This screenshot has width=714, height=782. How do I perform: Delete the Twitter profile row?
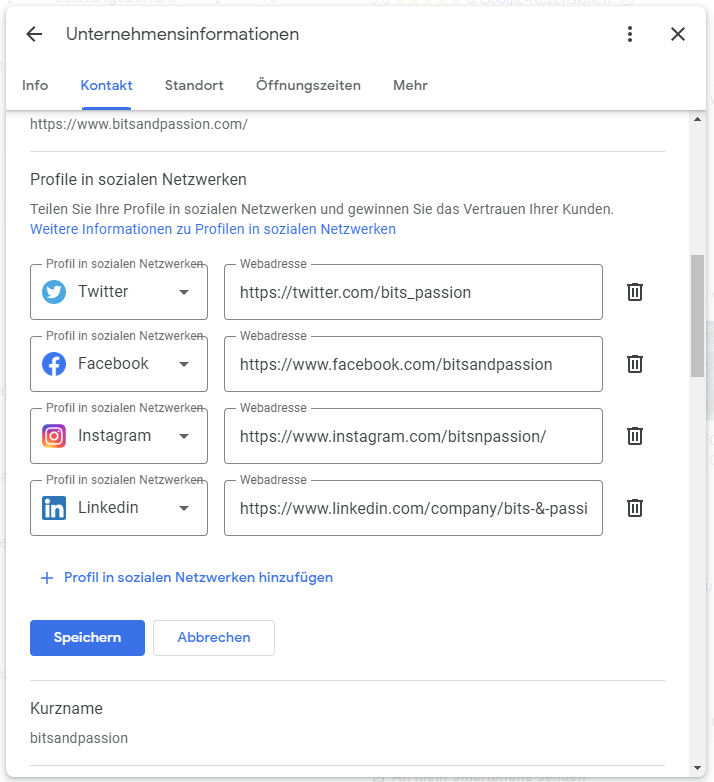[634, 292]
